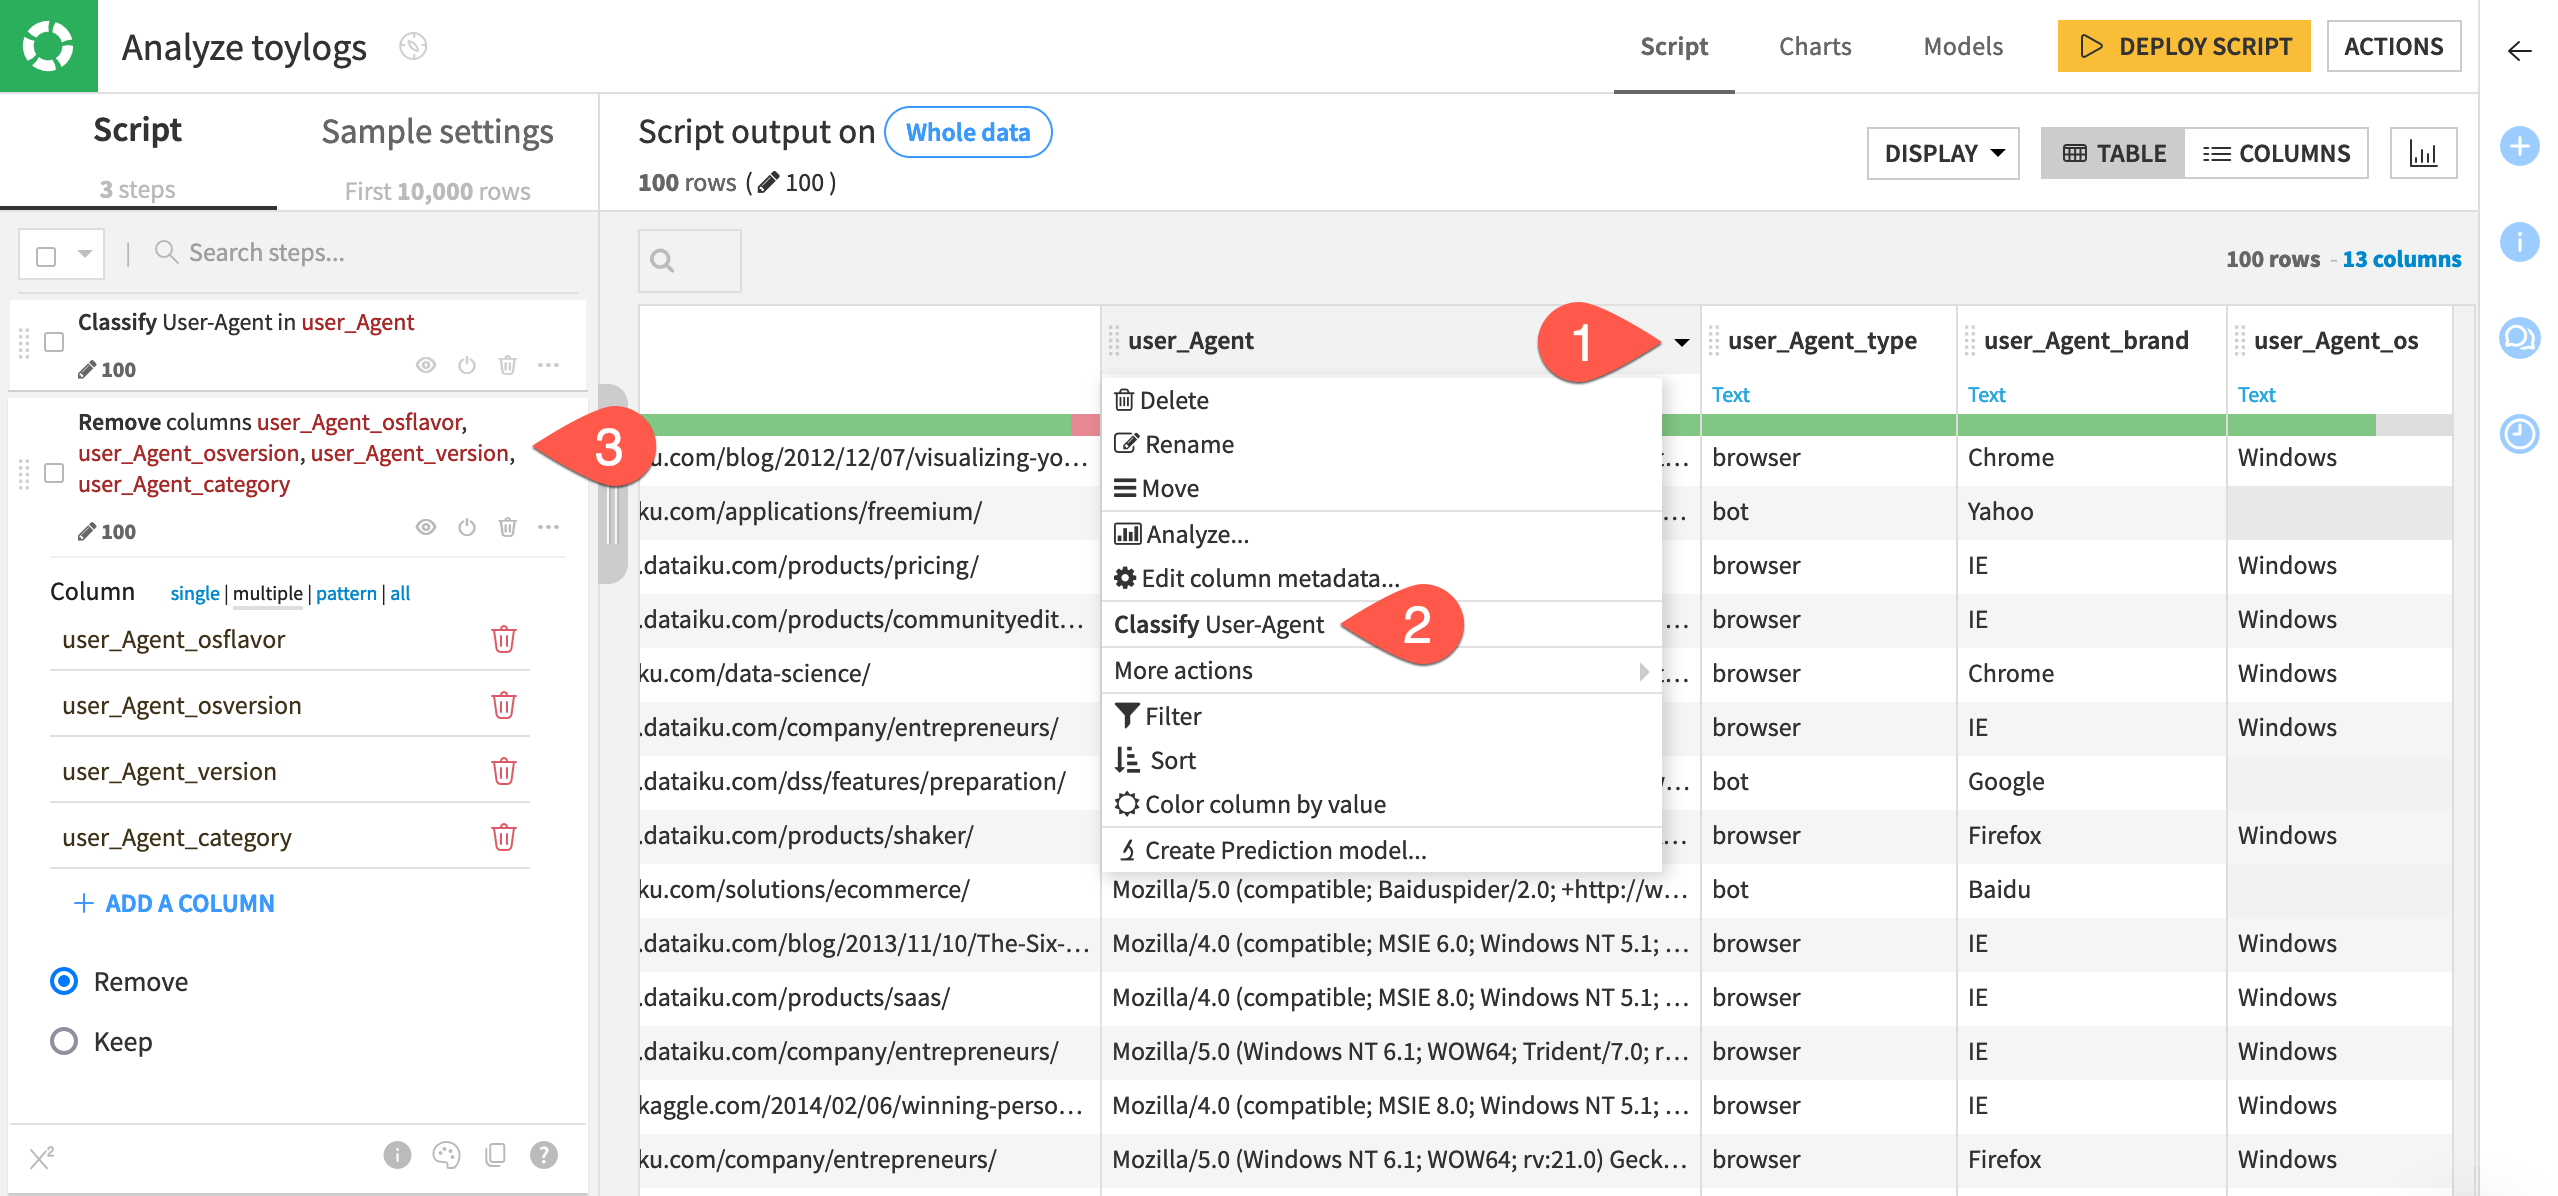The height and width of the screenshot is (1196, 2558).
Task: Choose Analyze... from the column menu
Action: point(1381,534)
